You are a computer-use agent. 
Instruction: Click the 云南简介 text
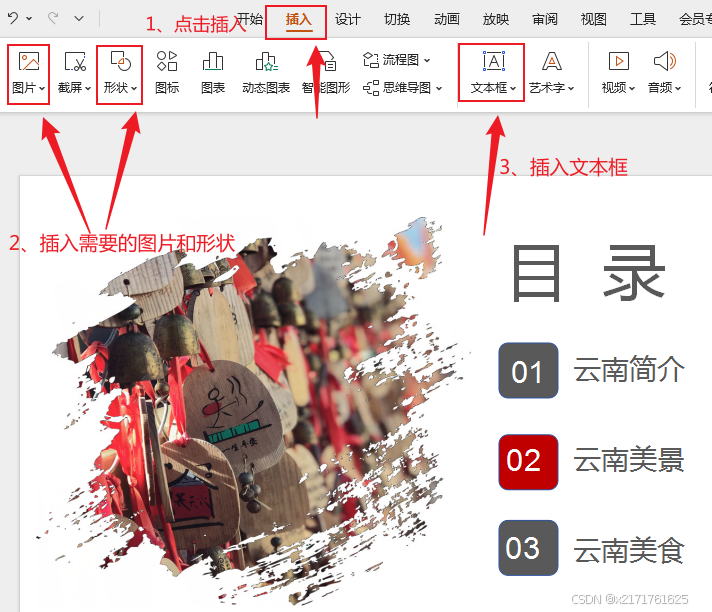pyautogui.click(x=629, y=369)
